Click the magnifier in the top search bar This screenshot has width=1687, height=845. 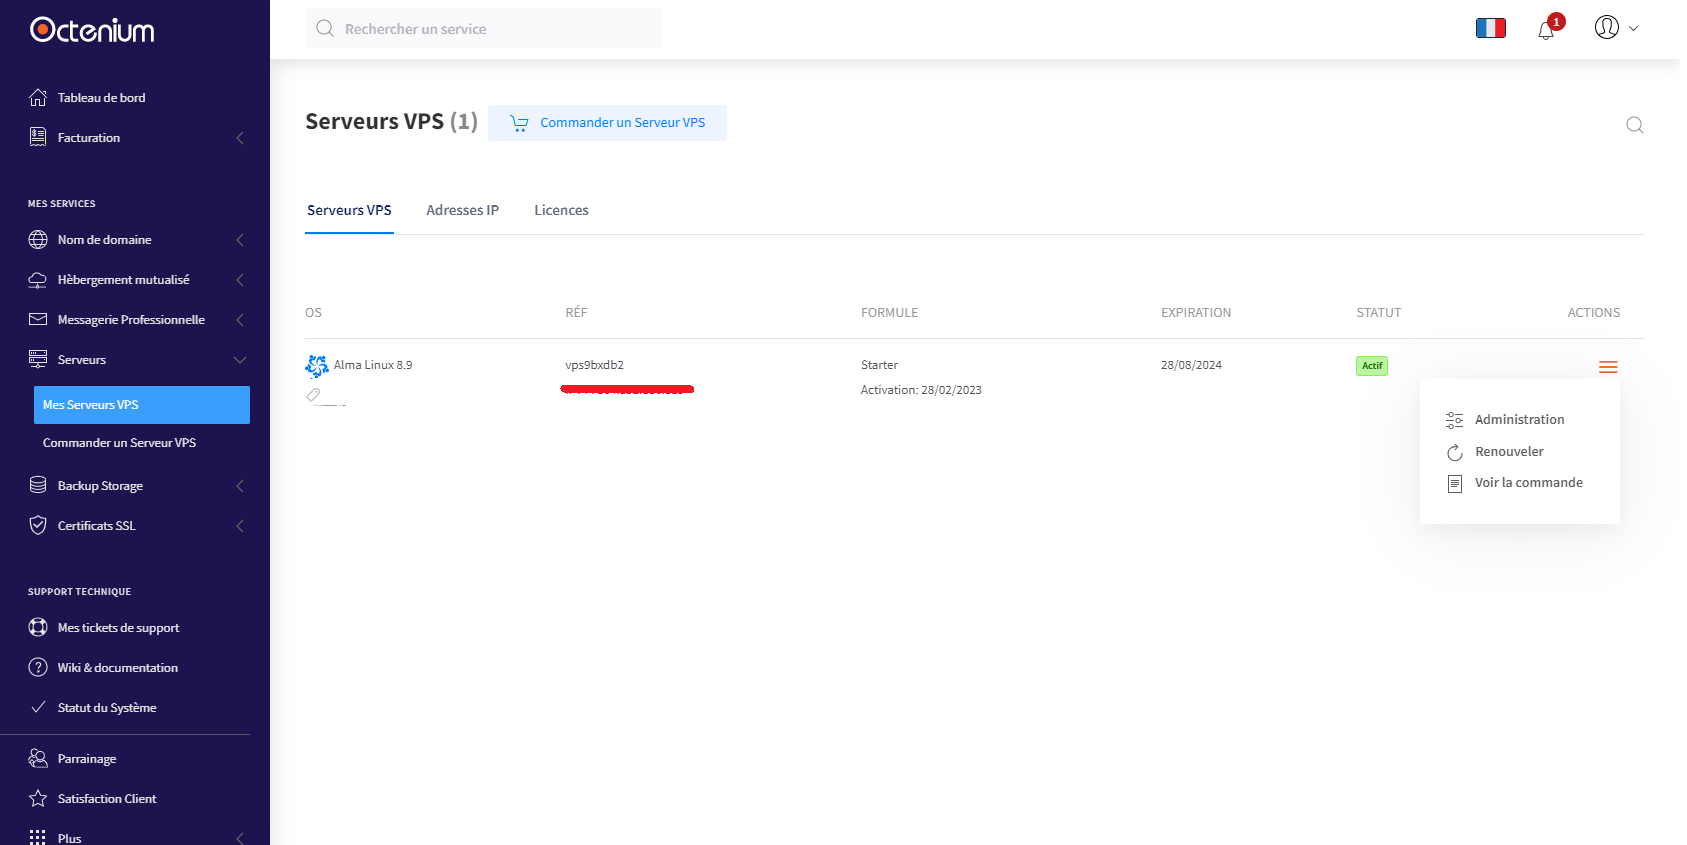pos(325,28)
